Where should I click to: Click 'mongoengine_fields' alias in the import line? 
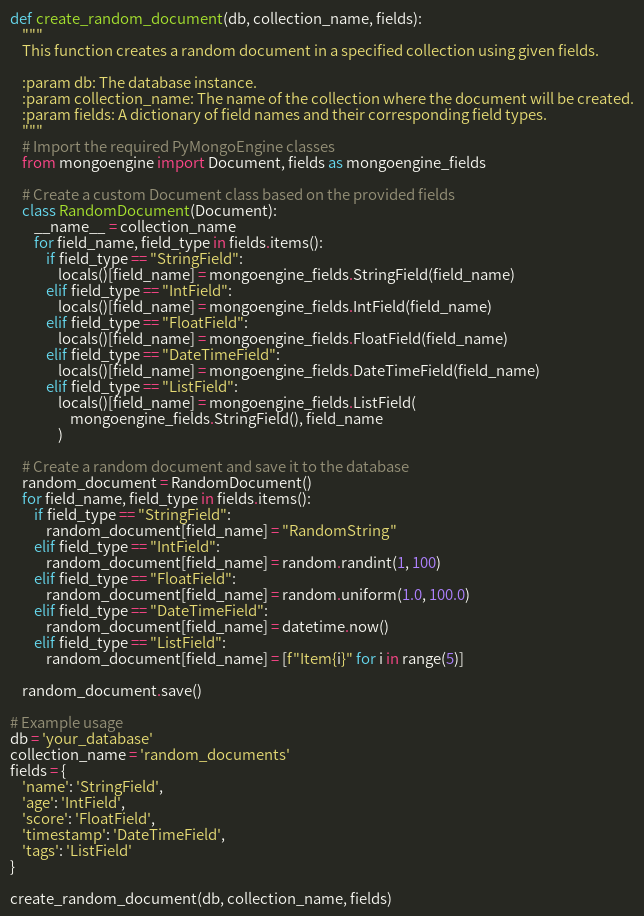click(416, 162)
